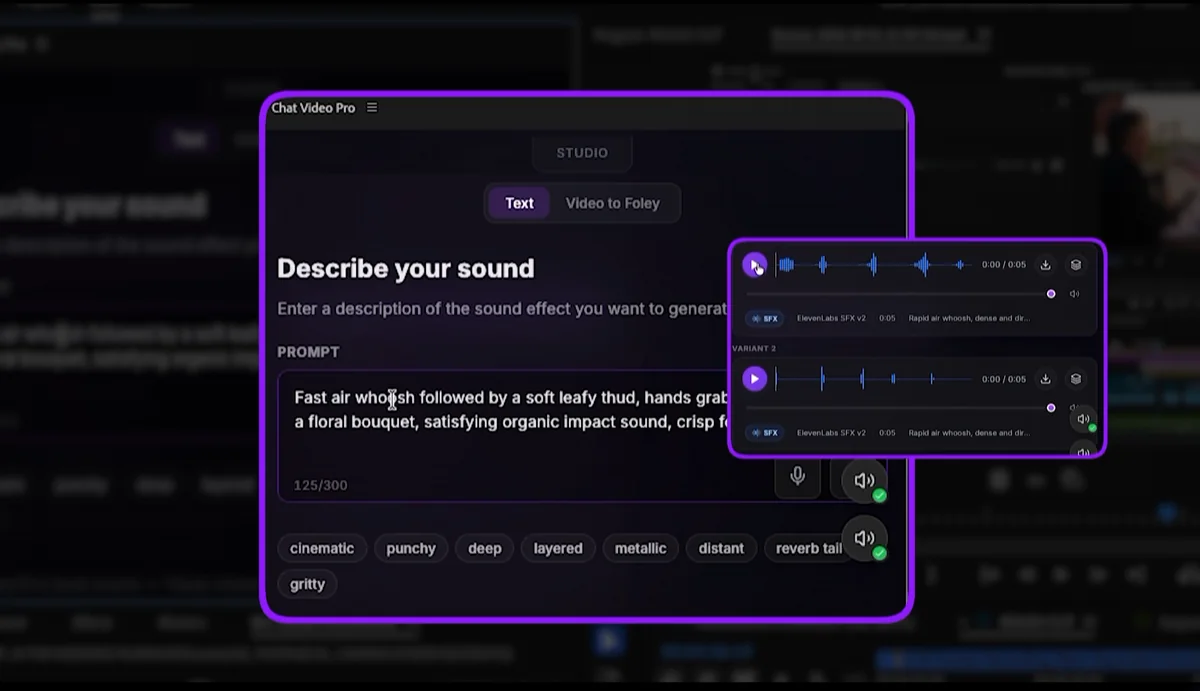Open the hamburger menu beside Chat Video Pro
The image size is (1200, 691).
coord(372,108)
